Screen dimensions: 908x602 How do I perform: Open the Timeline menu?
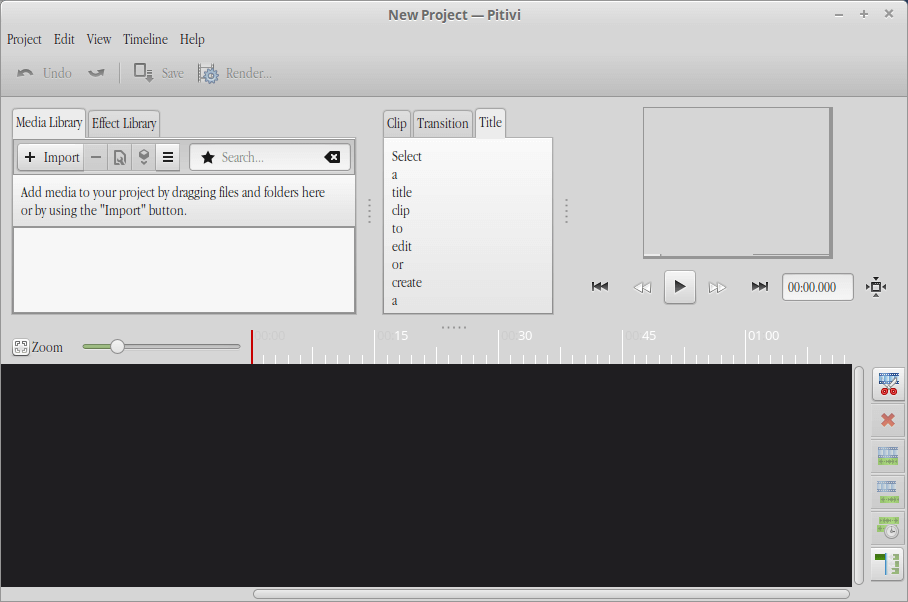click(x=145, y=39)
